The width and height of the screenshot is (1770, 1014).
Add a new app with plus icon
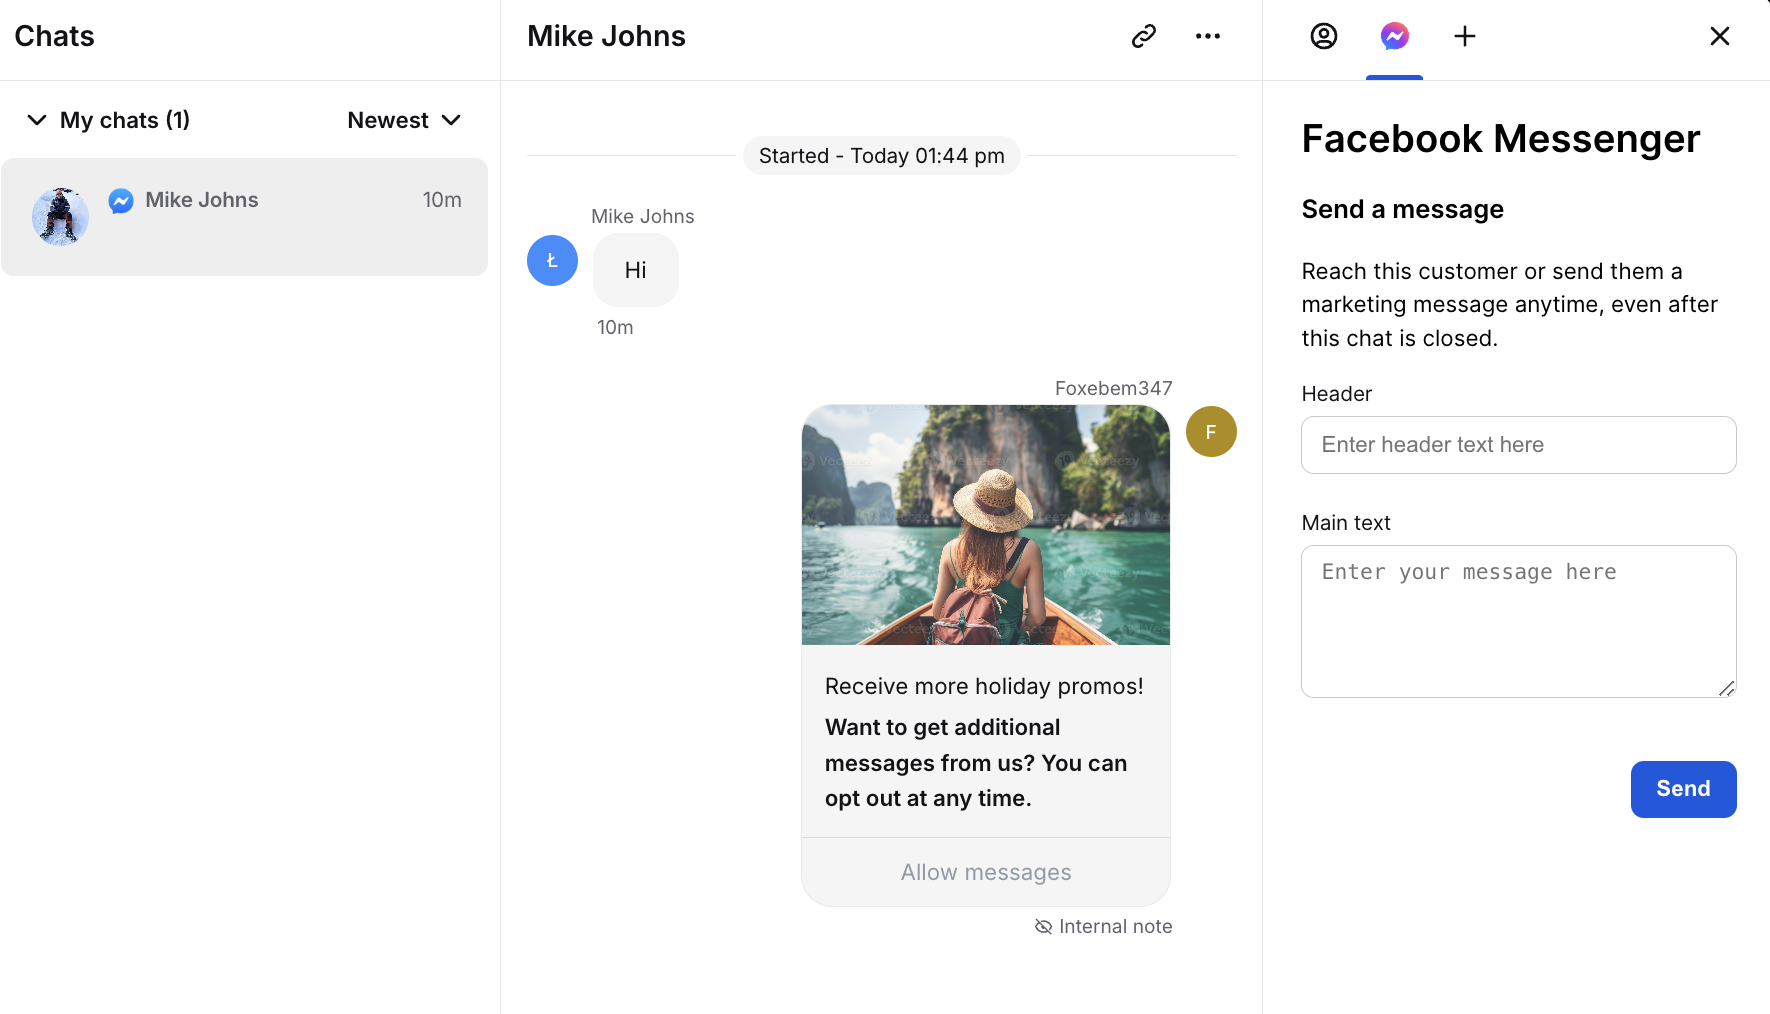pos(1464,36)
